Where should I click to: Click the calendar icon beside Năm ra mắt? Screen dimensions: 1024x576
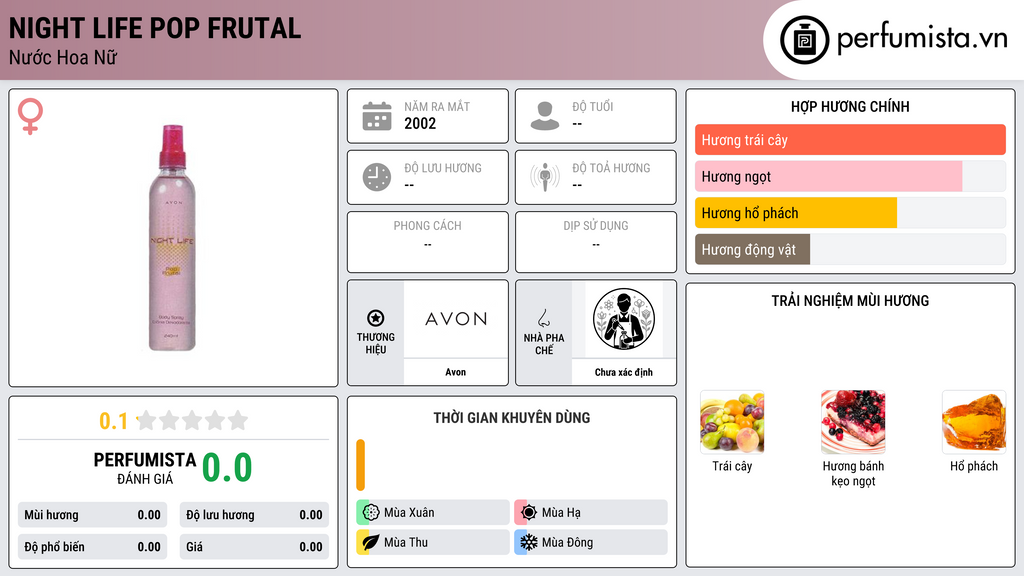pyautogui.click(x=377, y=116)
